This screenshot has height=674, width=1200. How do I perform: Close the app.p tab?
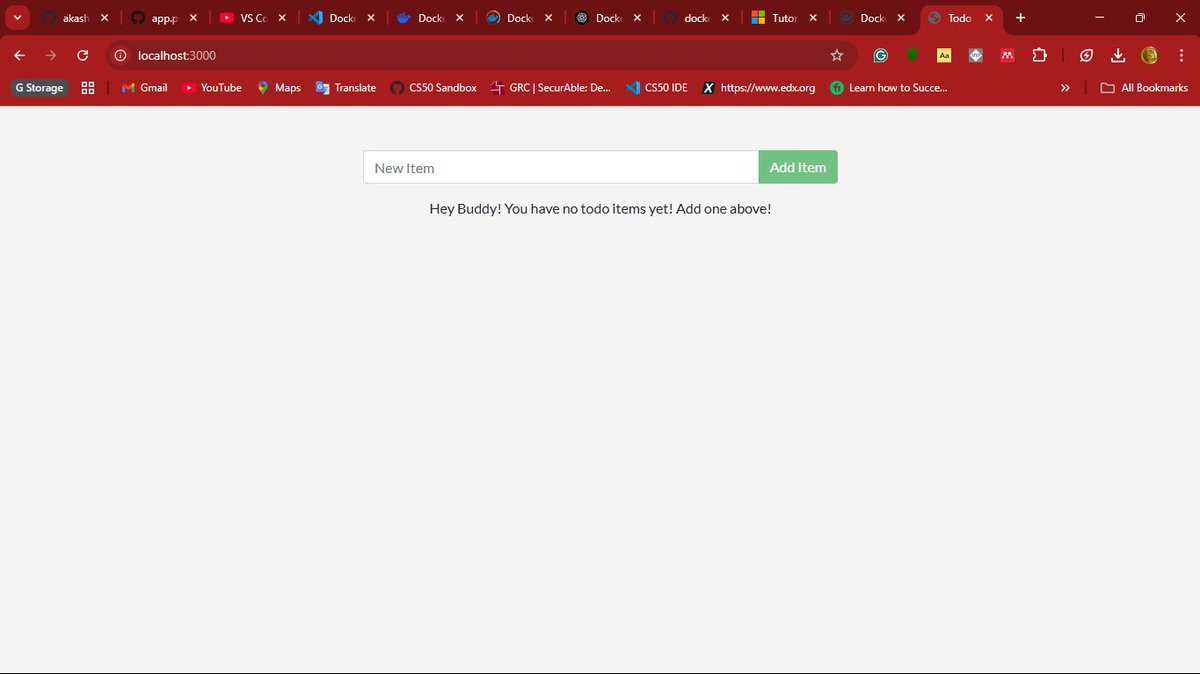coord(193,18)
